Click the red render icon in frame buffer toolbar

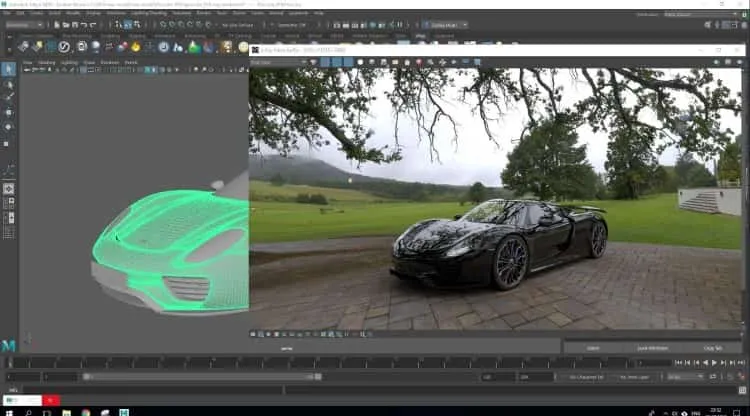coord(419,62)
